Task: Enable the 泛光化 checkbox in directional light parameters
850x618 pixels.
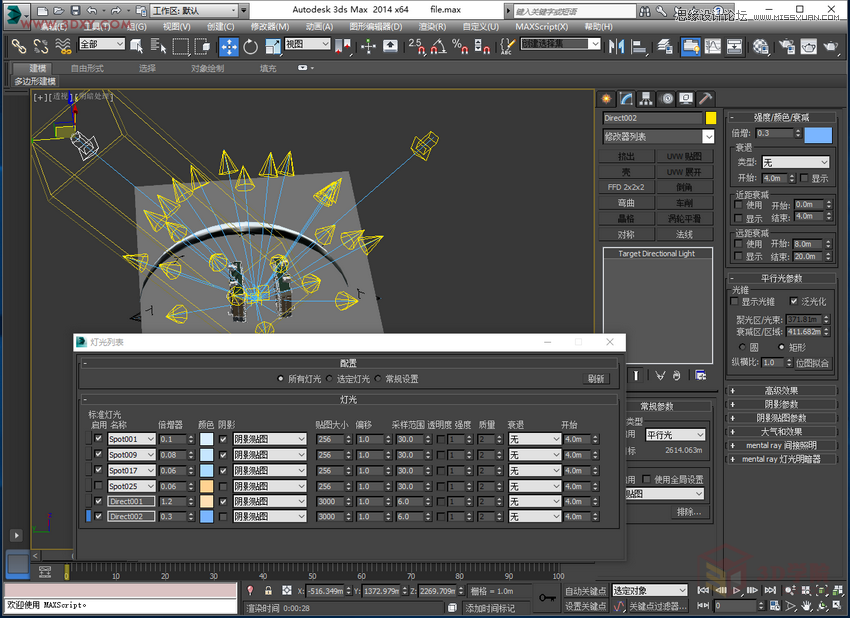Action: 793,301
